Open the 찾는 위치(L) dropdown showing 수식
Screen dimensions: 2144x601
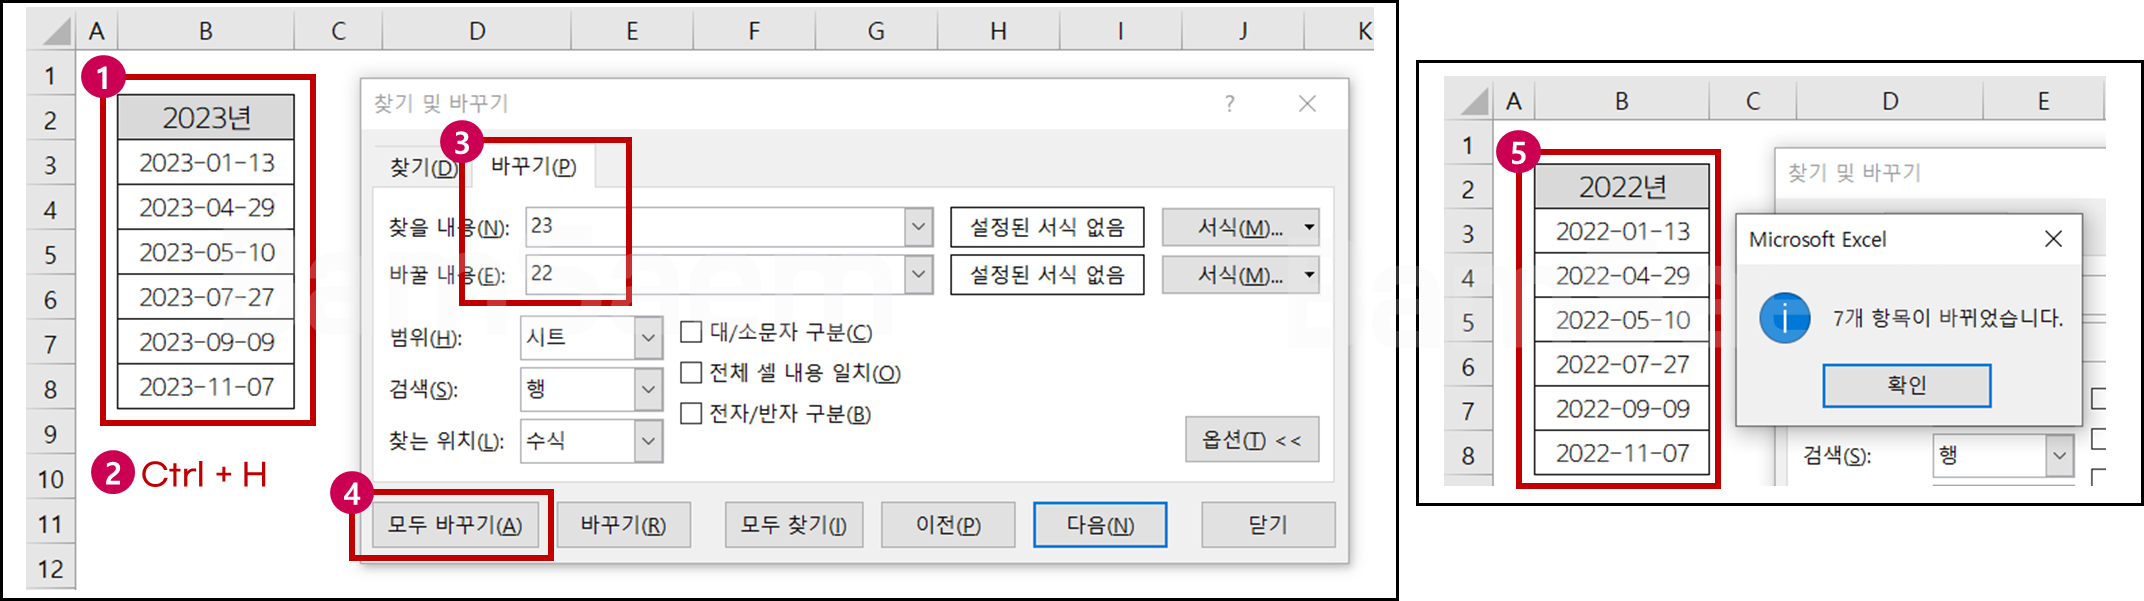592,441
